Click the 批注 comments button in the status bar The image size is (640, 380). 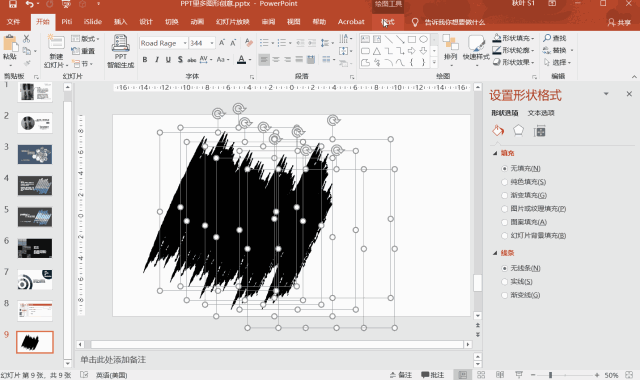(x=432, y=375)
